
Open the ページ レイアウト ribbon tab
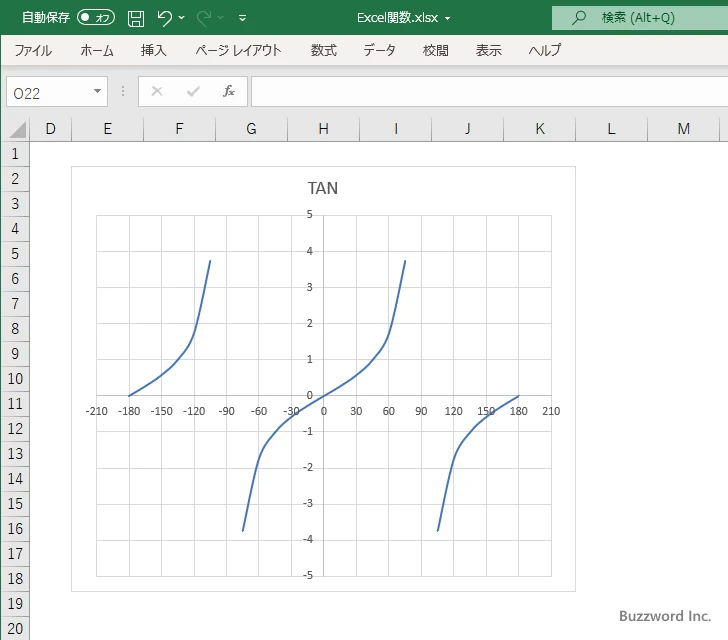238,50
